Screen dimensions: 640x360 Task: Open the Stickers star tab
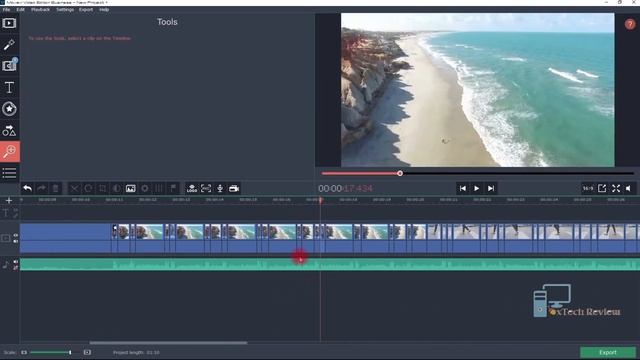click(x=9, y=109)
